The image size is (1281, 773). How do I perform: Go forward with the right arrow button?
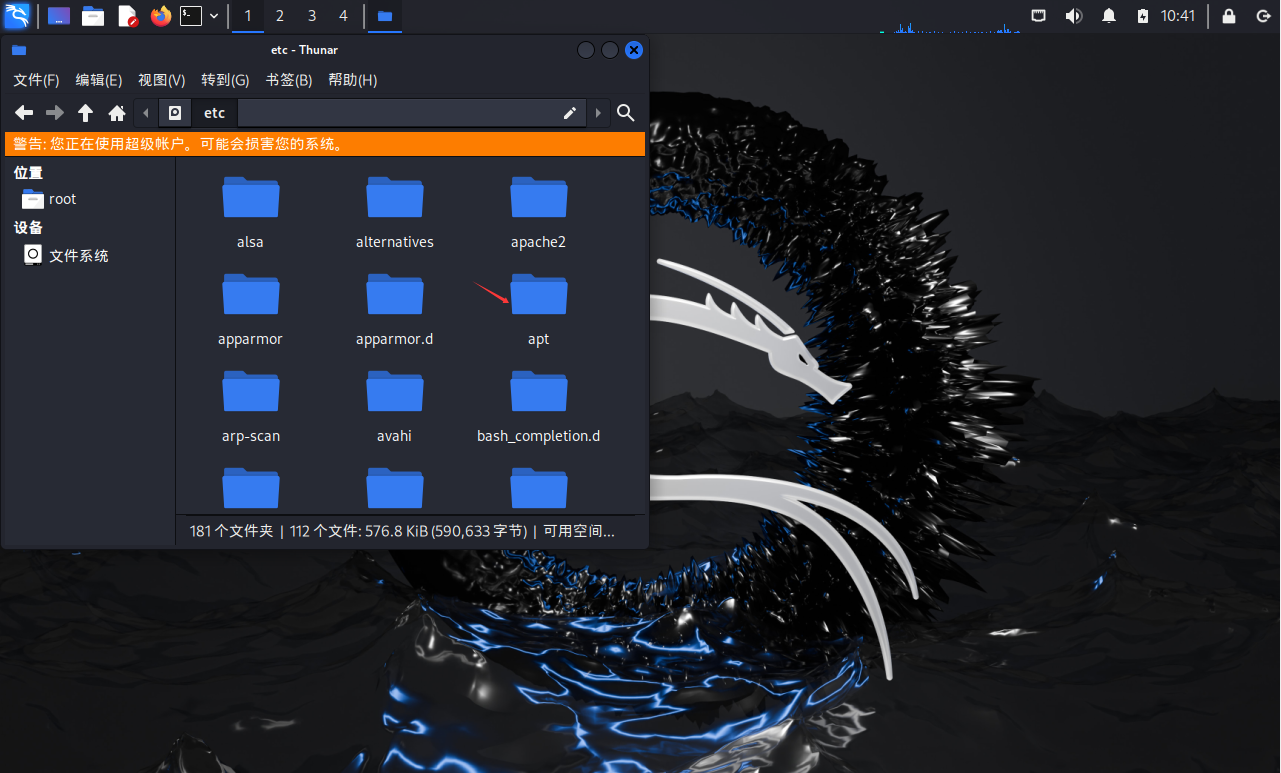tap(55, 113)
